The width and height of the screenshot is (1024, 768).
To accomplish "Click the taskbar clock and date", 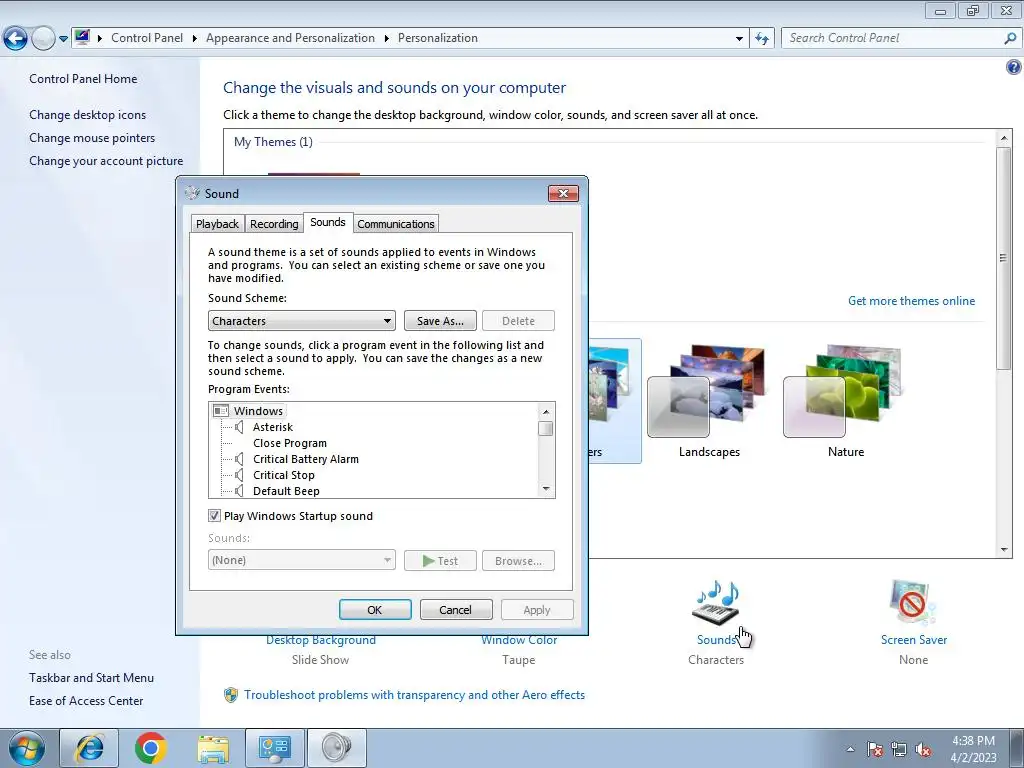I will click(973, 749).
